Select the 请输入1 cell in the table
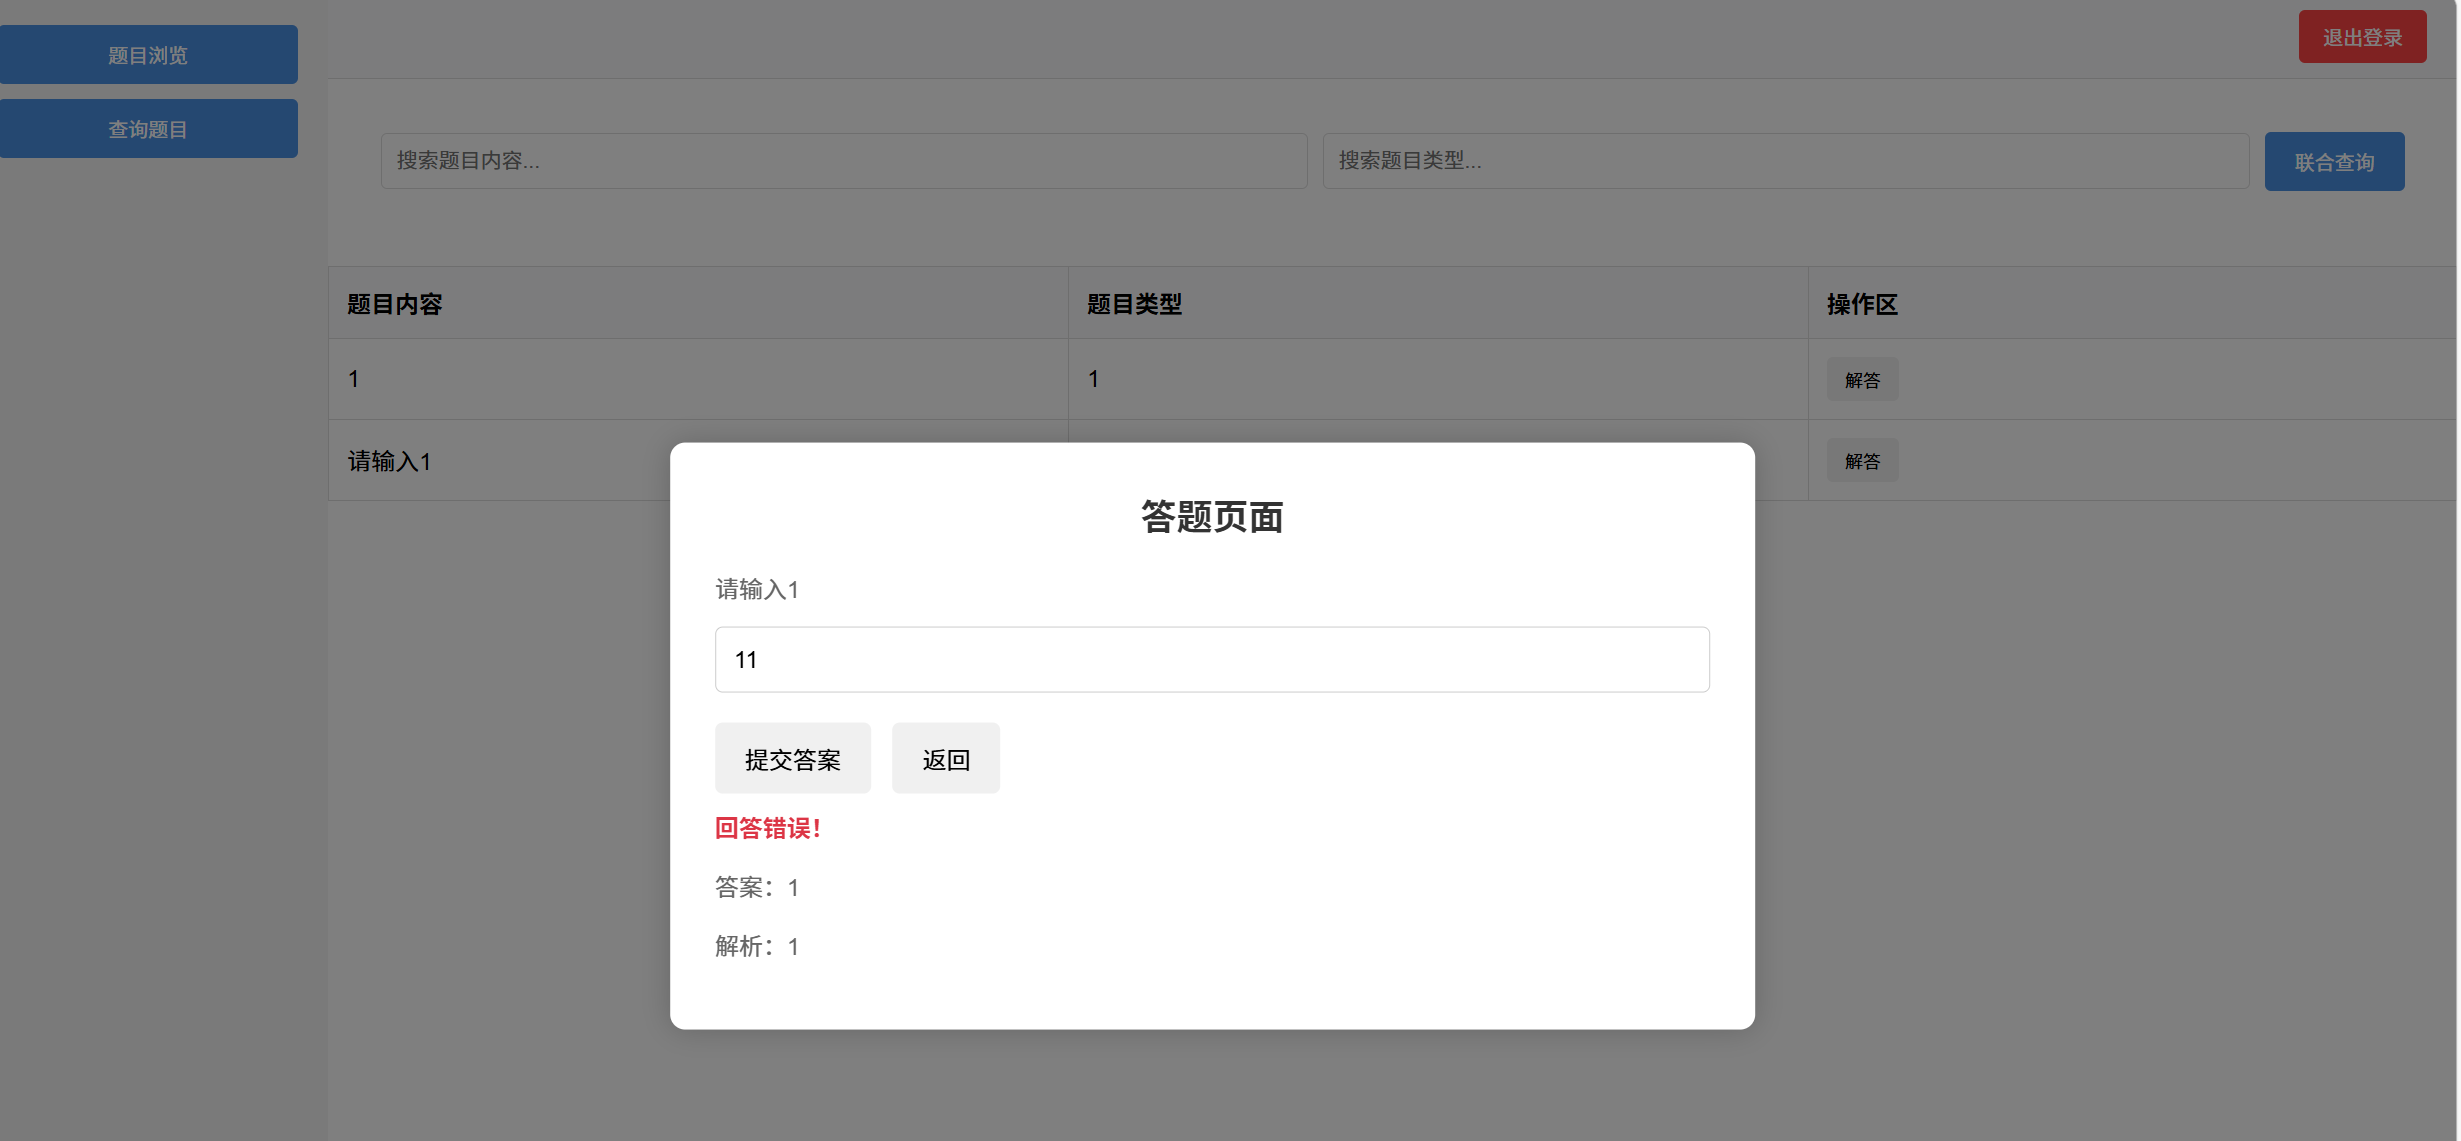Image resolution: width=2461 pixels, height=1141 pixels. (390, 461)
